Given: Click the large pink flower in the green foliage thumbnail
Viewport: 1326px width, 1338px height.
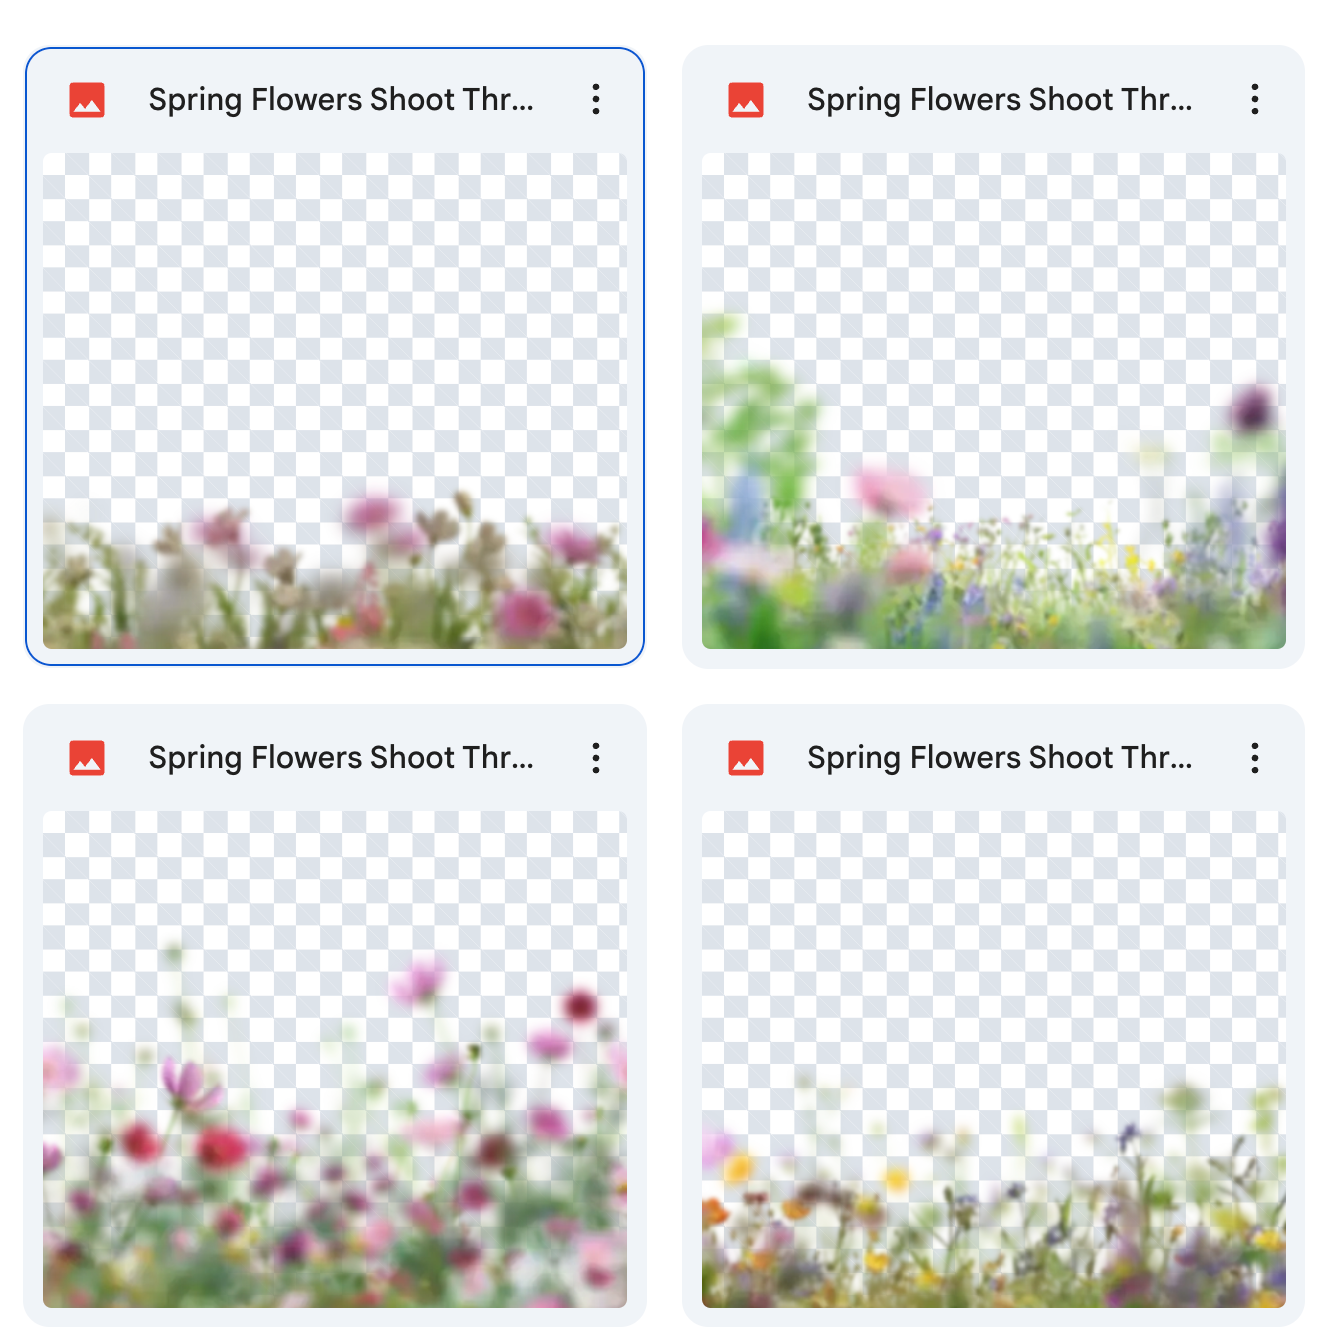Looking at the screenshot, I should (888, 492).
